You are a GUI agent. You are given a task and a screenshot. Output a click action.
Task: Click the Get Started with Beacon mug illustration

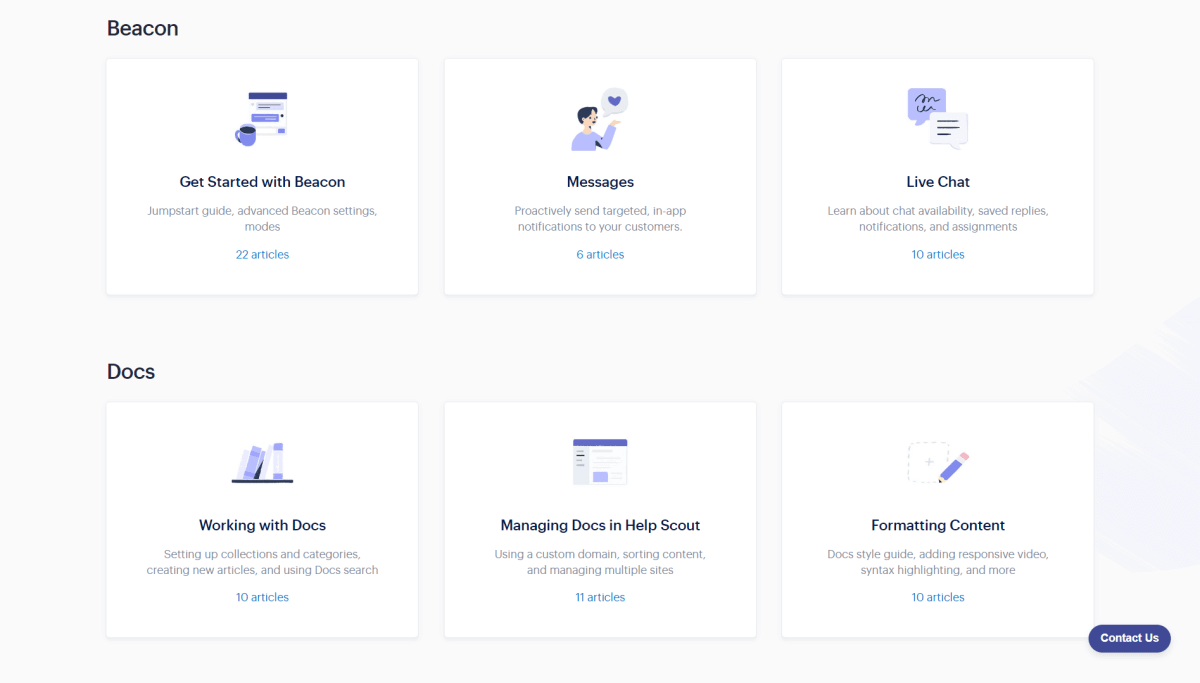pos(261,119)
